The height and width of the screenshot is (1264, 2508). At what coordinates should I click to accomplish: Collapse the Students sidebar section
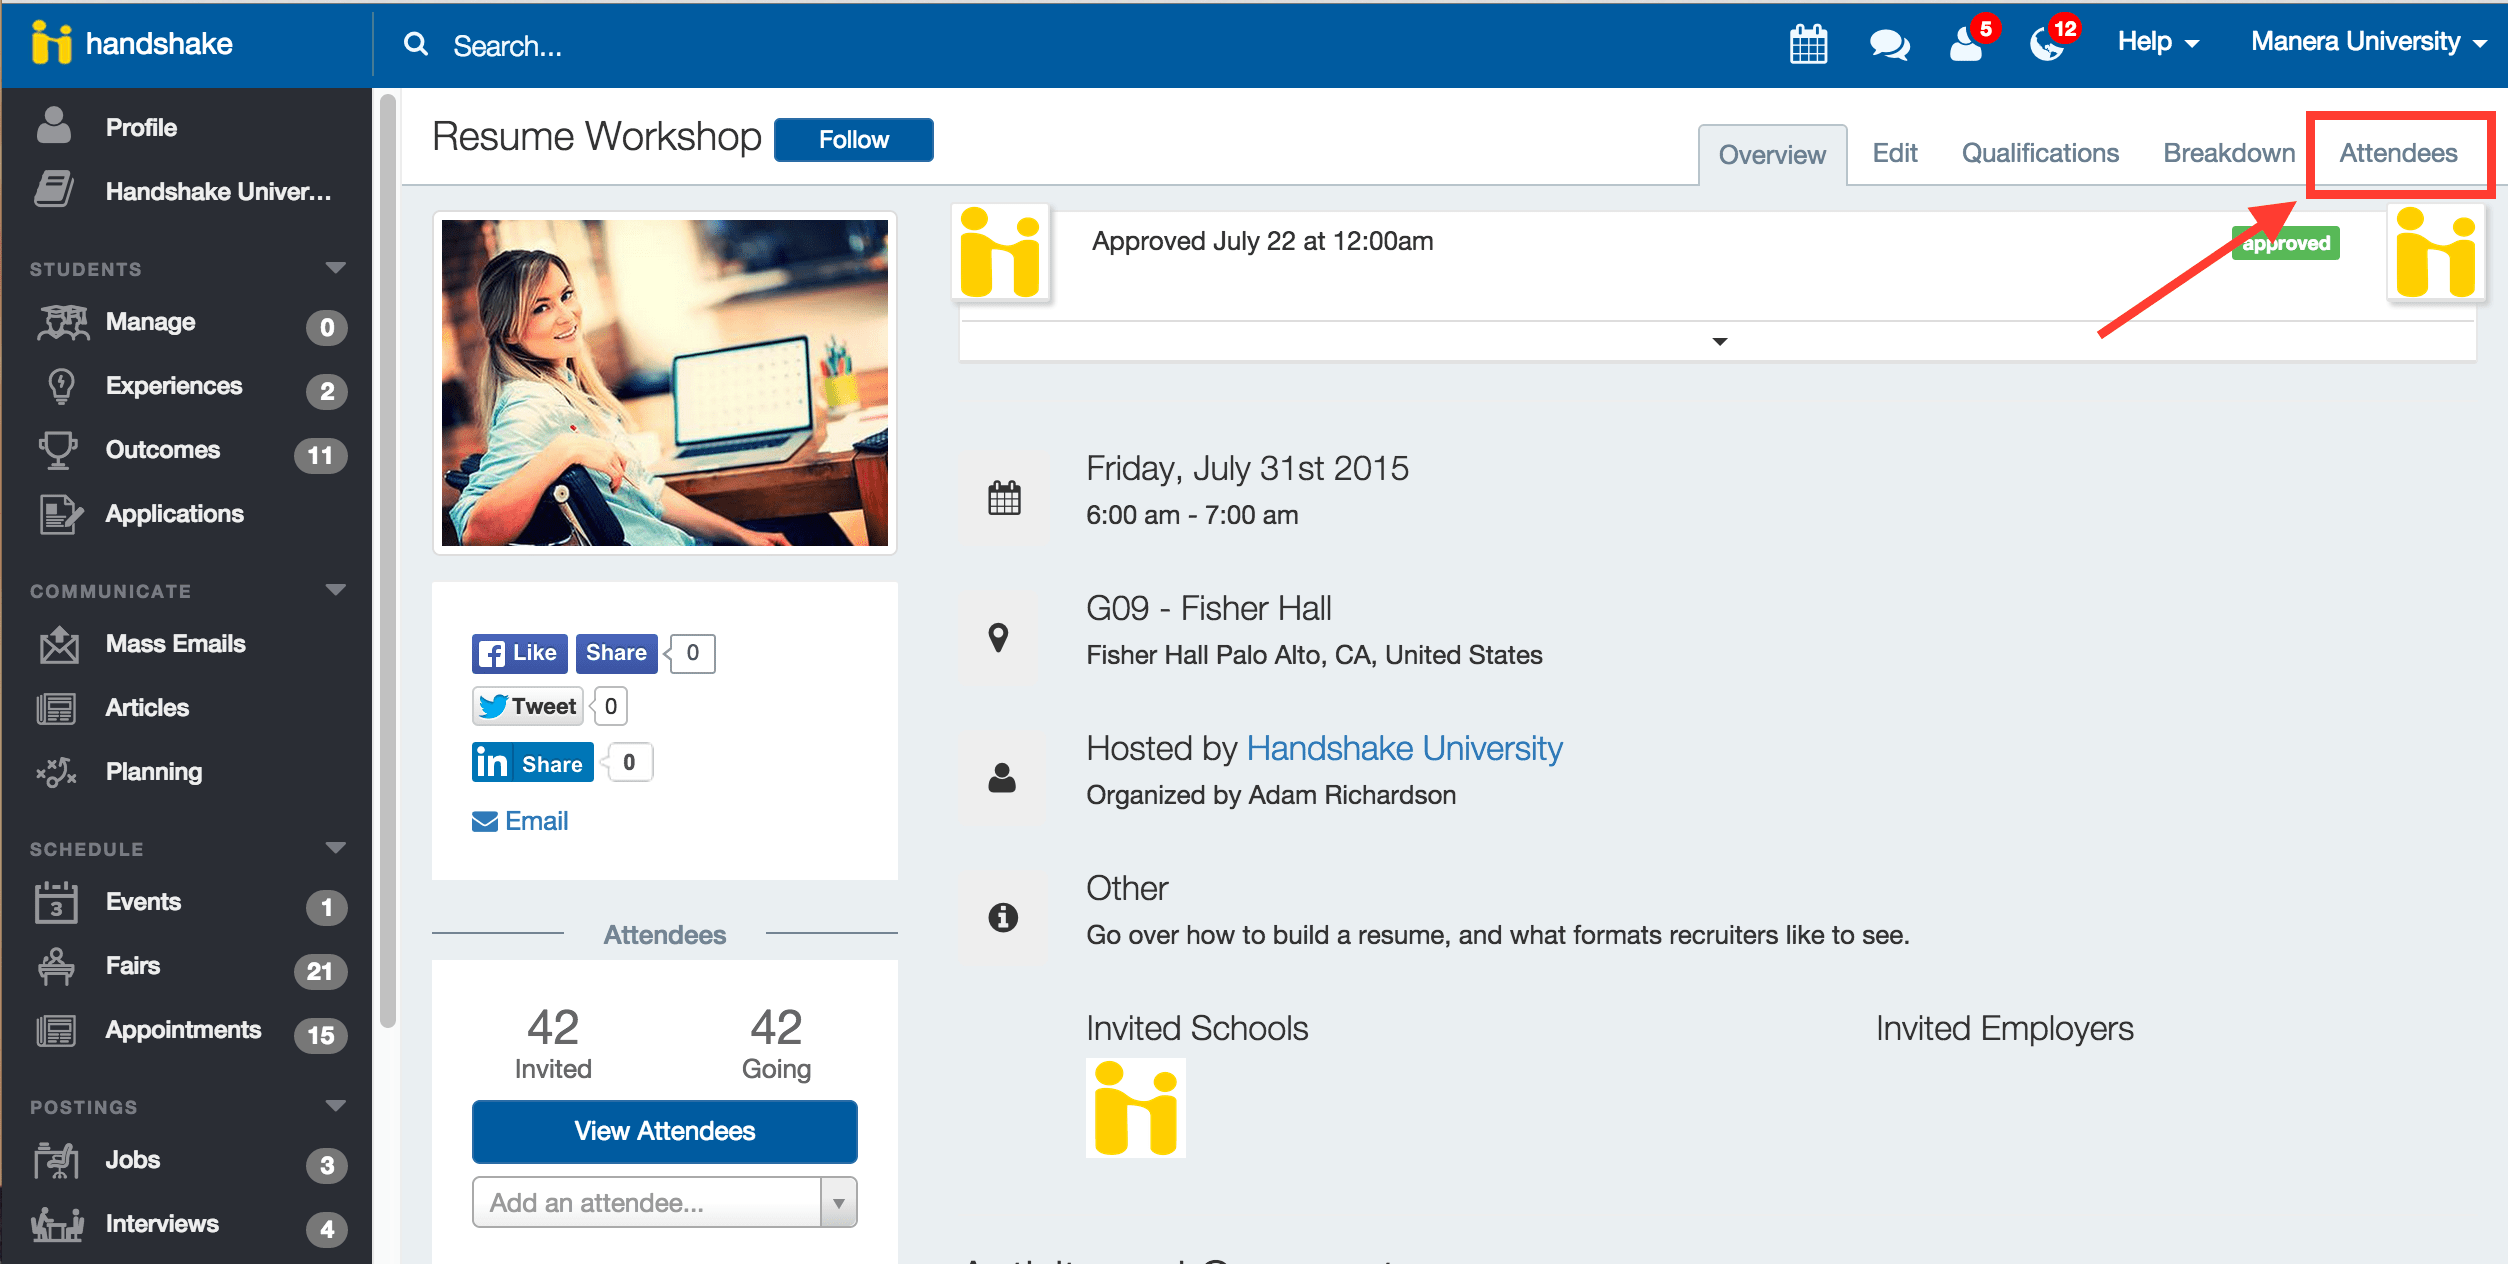click(336, 268)
